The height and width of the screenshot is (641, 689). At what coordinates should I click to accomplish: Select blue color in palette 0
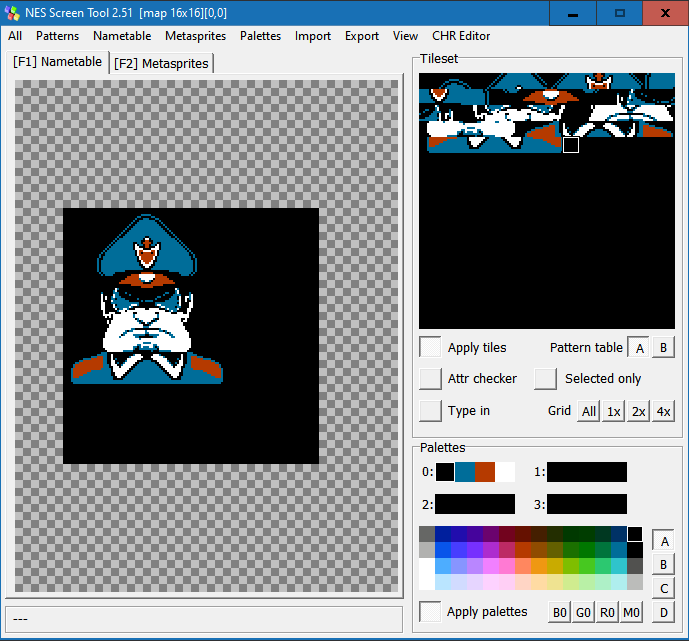coord(465,472)
